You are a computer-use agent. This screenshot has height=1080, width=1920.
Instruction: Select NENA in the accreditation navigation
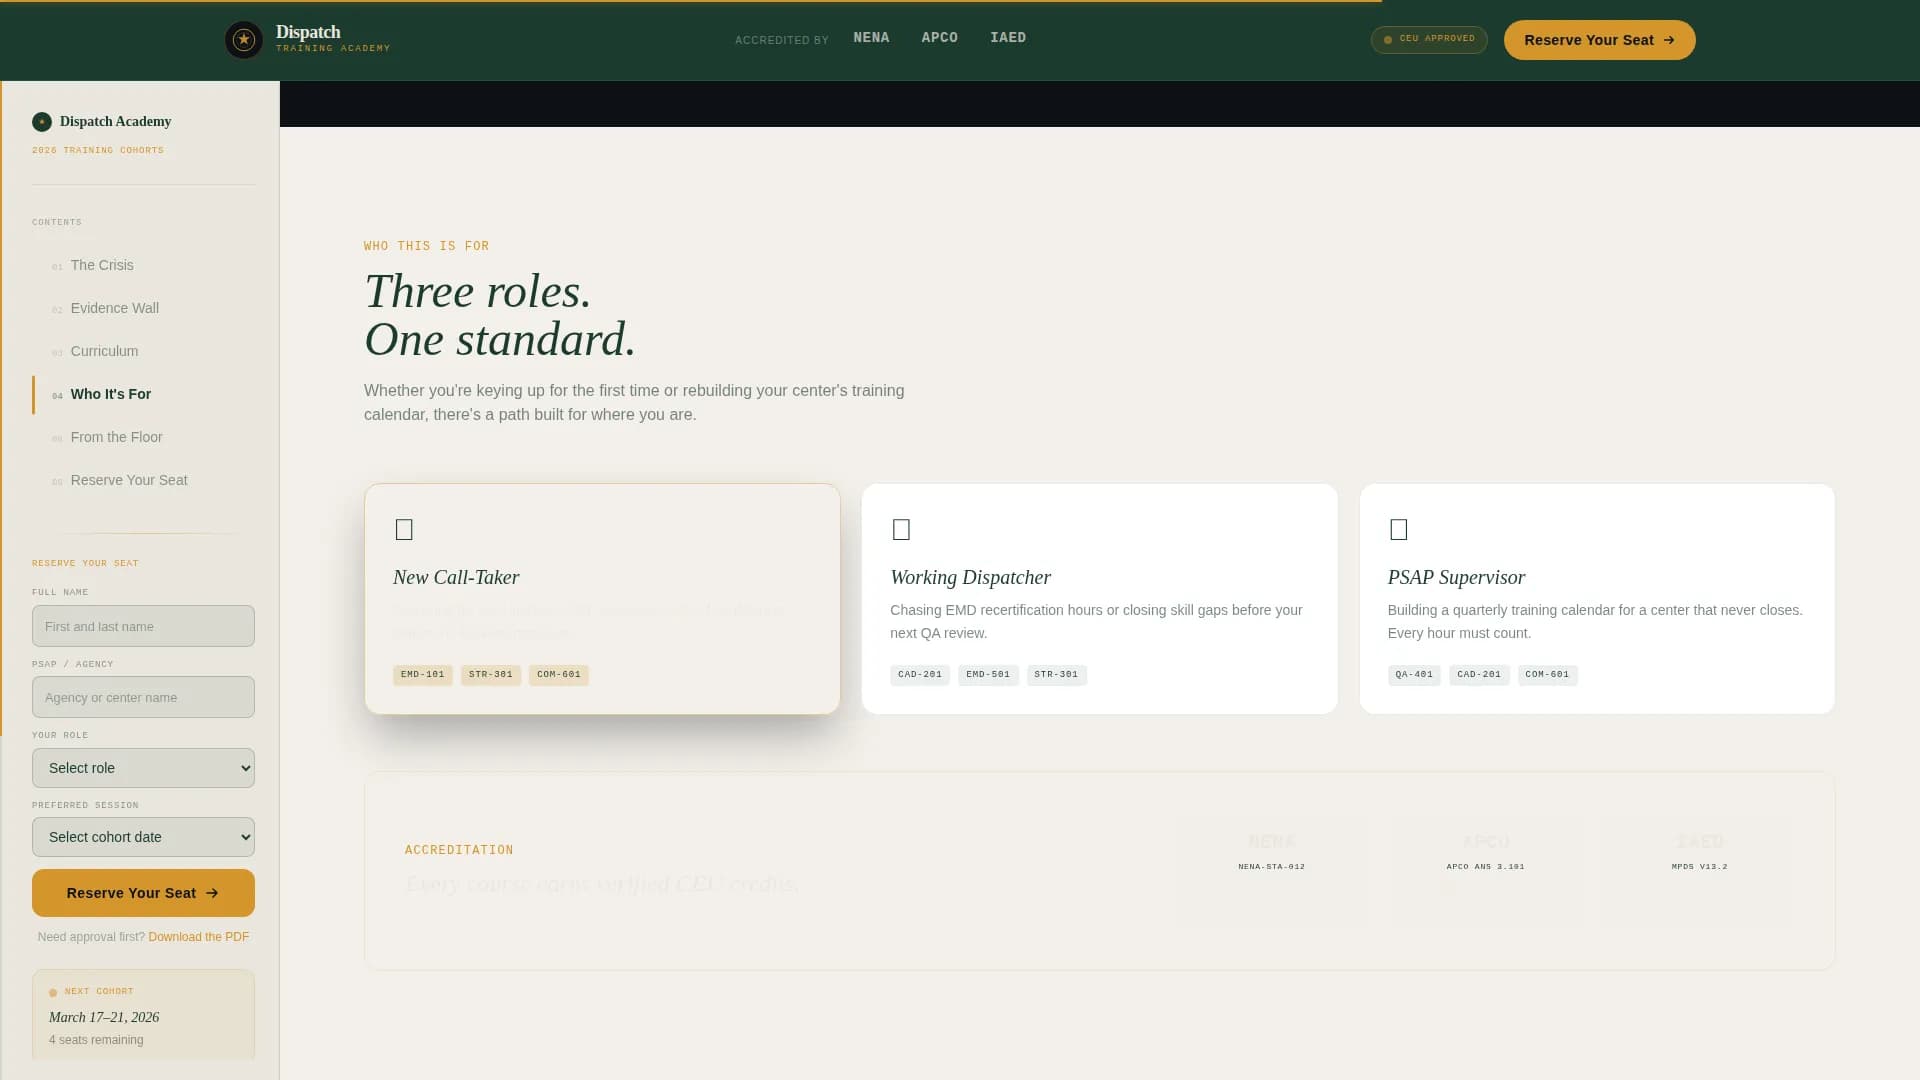[x=871, y=37]
